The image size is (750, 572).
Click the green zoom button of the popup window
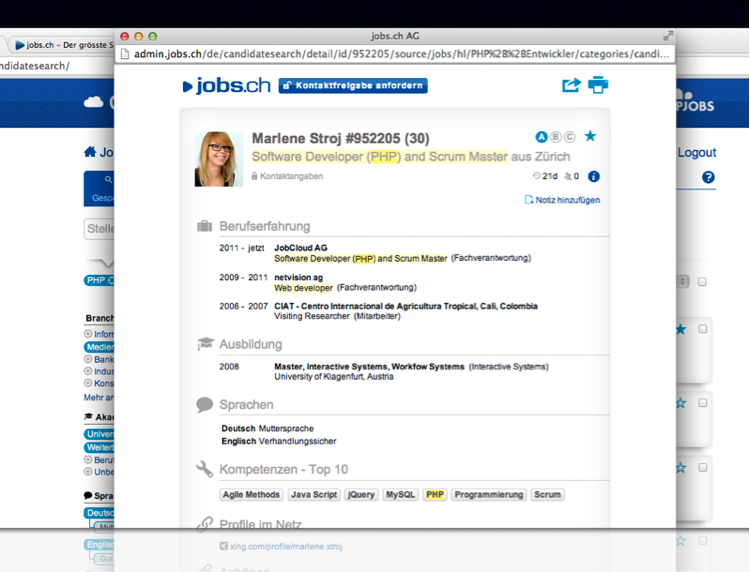coord(153,36)
